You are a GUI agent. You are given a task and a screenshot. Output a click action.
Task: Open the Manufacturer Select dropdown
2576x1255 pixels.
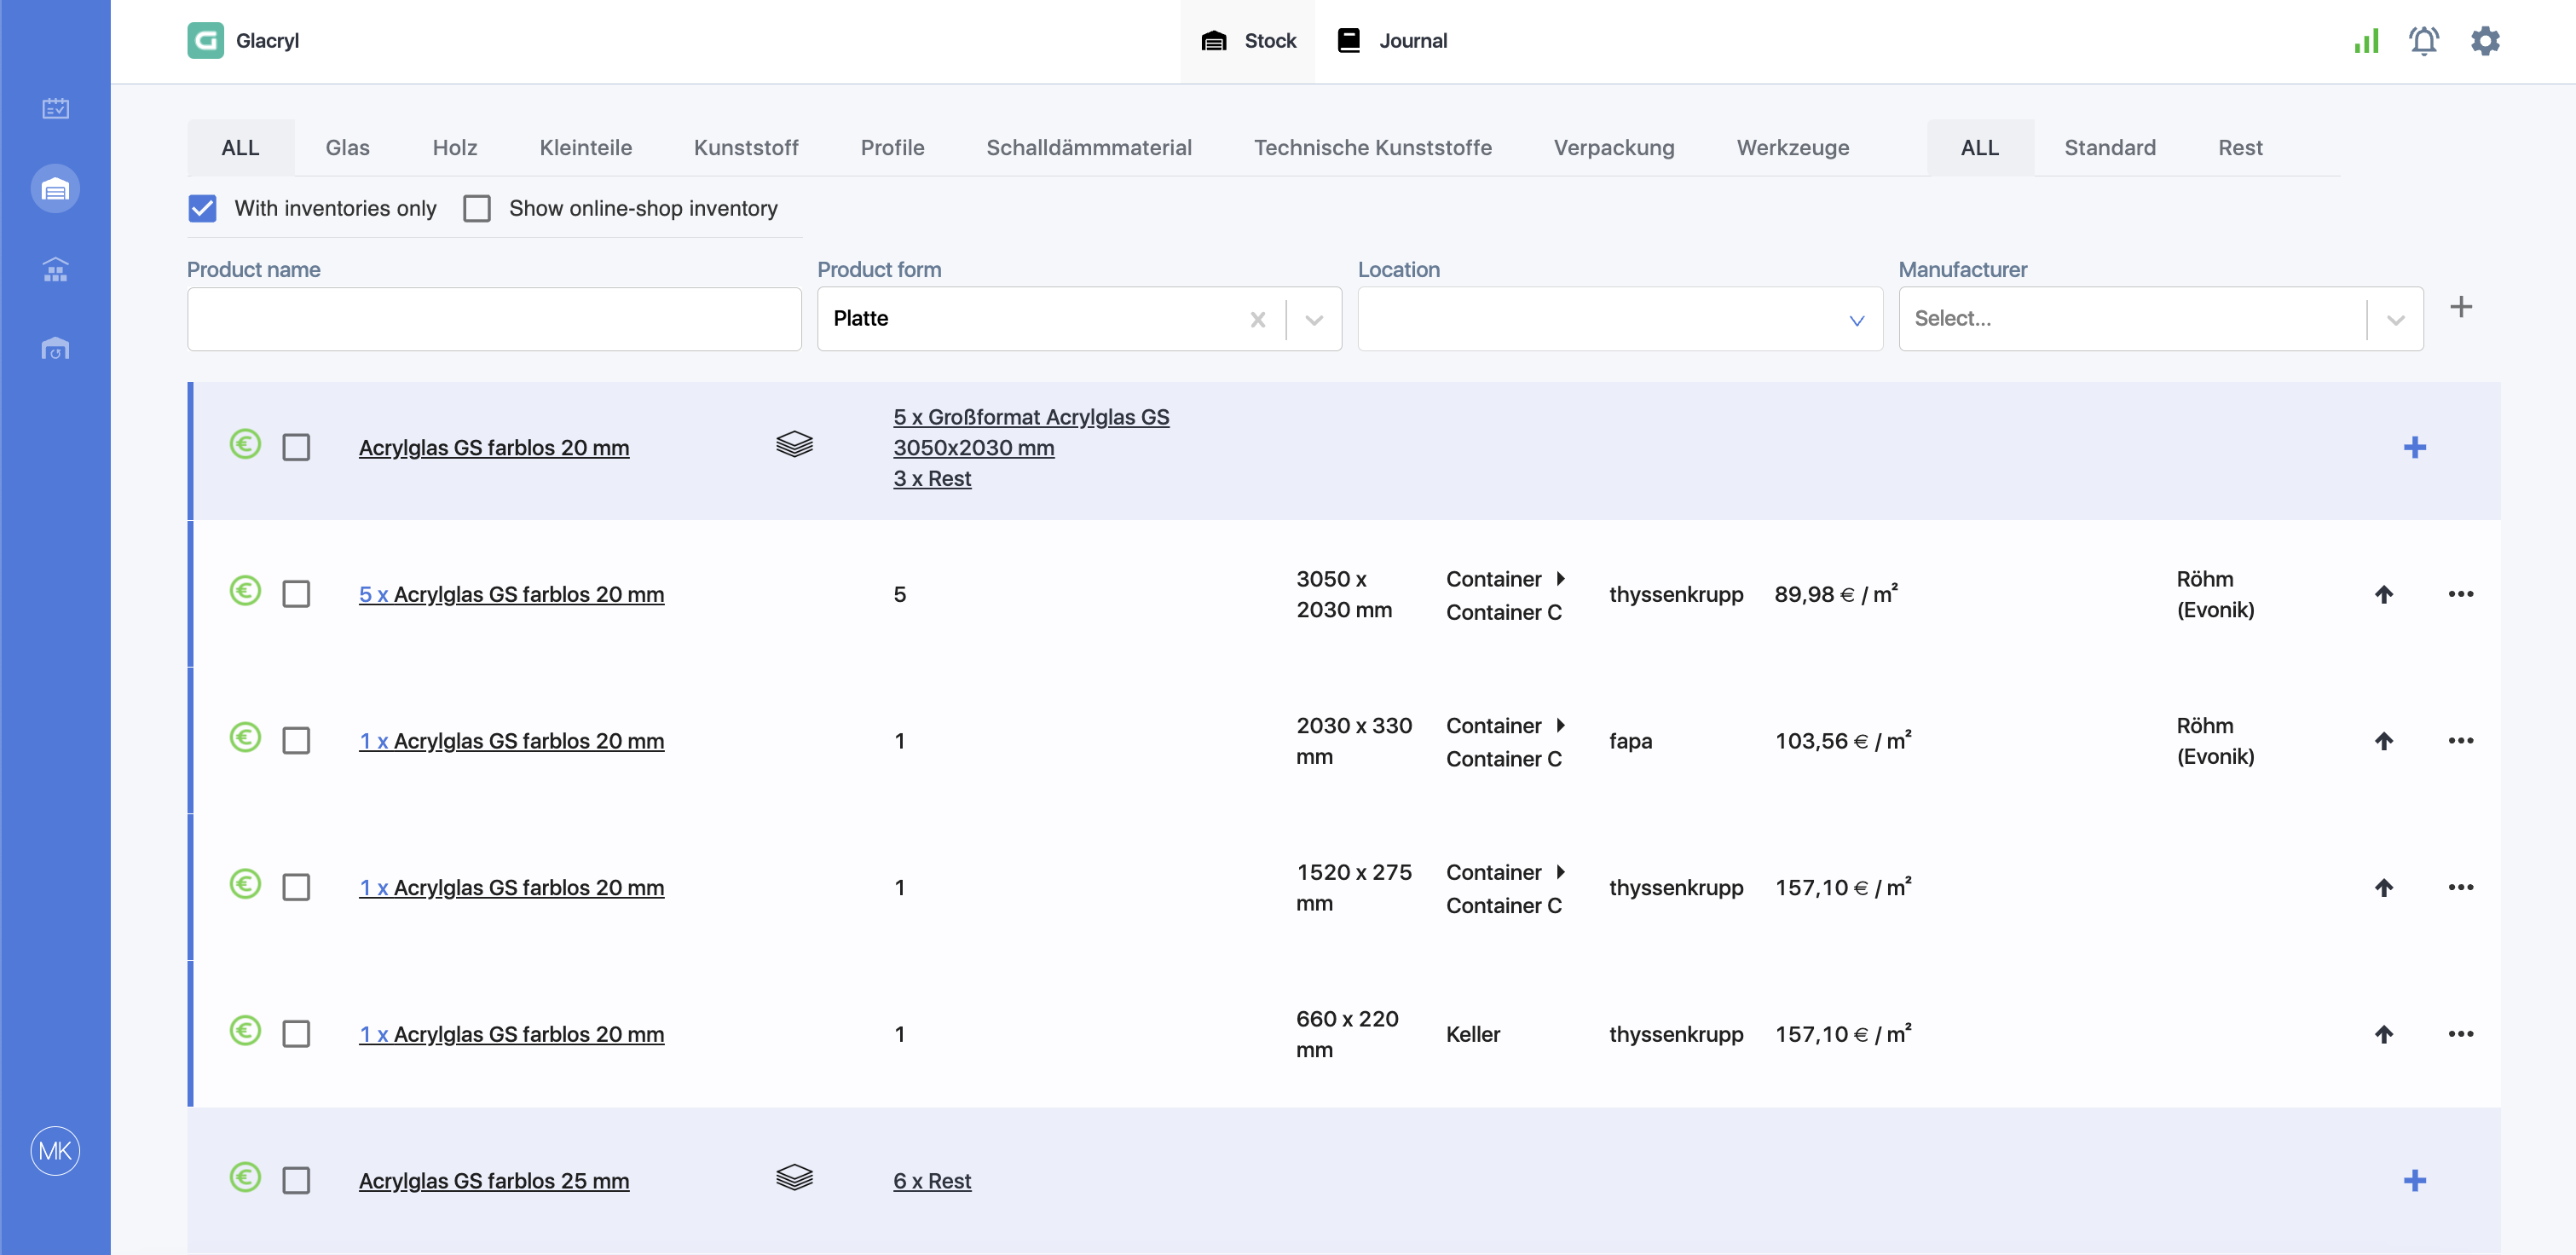[x=2160, y=319]
